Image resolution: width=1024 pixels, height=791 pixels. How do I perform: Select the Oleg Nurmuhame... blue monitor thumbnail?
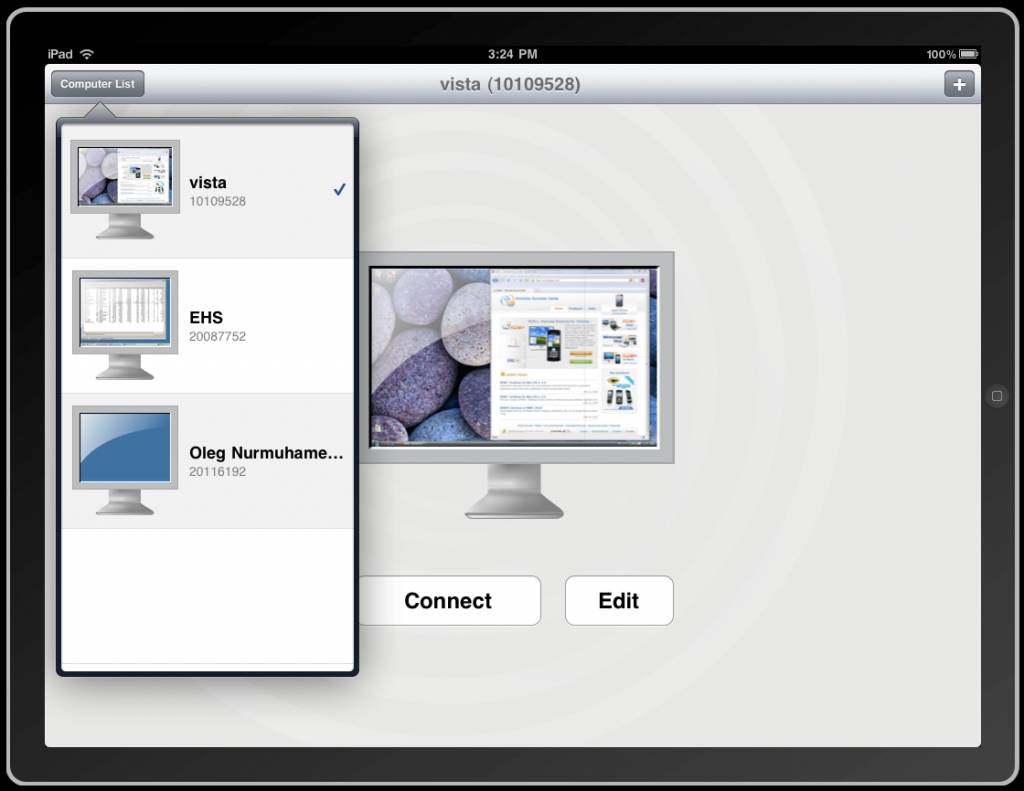[125, 460]
